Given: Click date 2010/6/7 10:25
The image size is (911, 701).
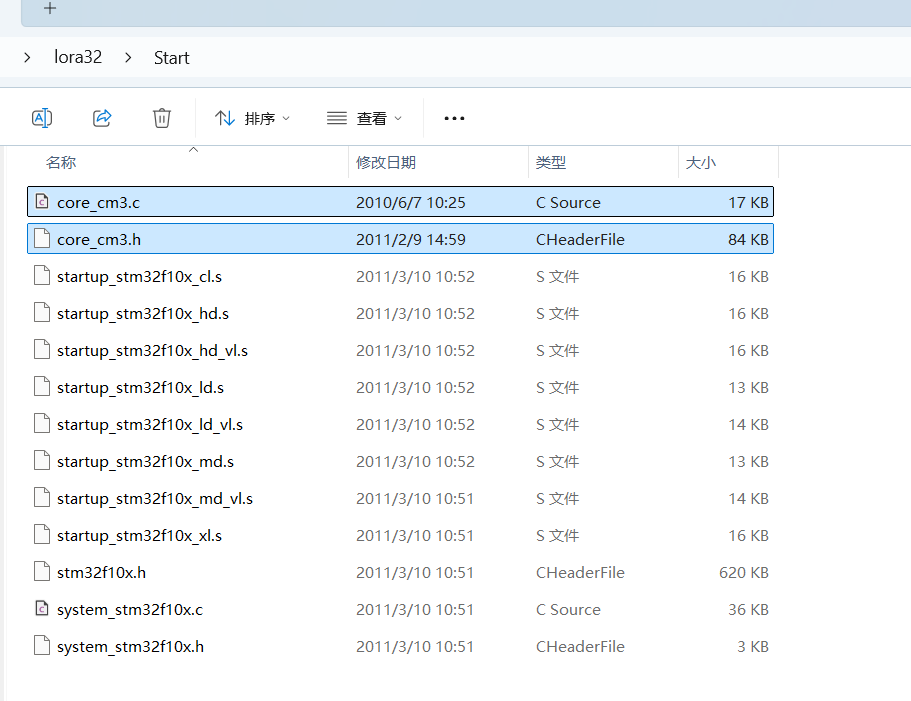Looking at the screenshot, I should pos(411,203).
